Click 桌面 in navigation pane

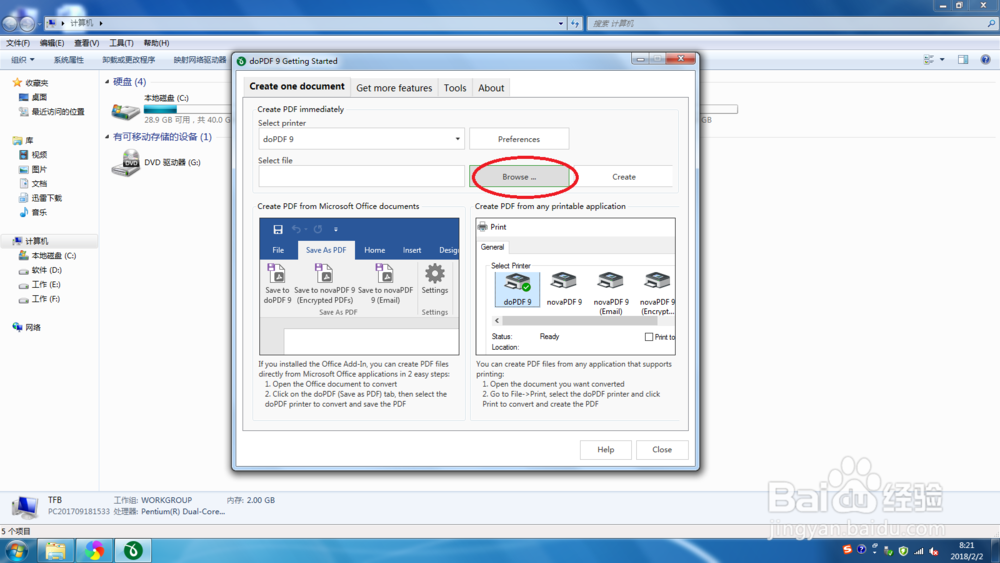point(39,98)
